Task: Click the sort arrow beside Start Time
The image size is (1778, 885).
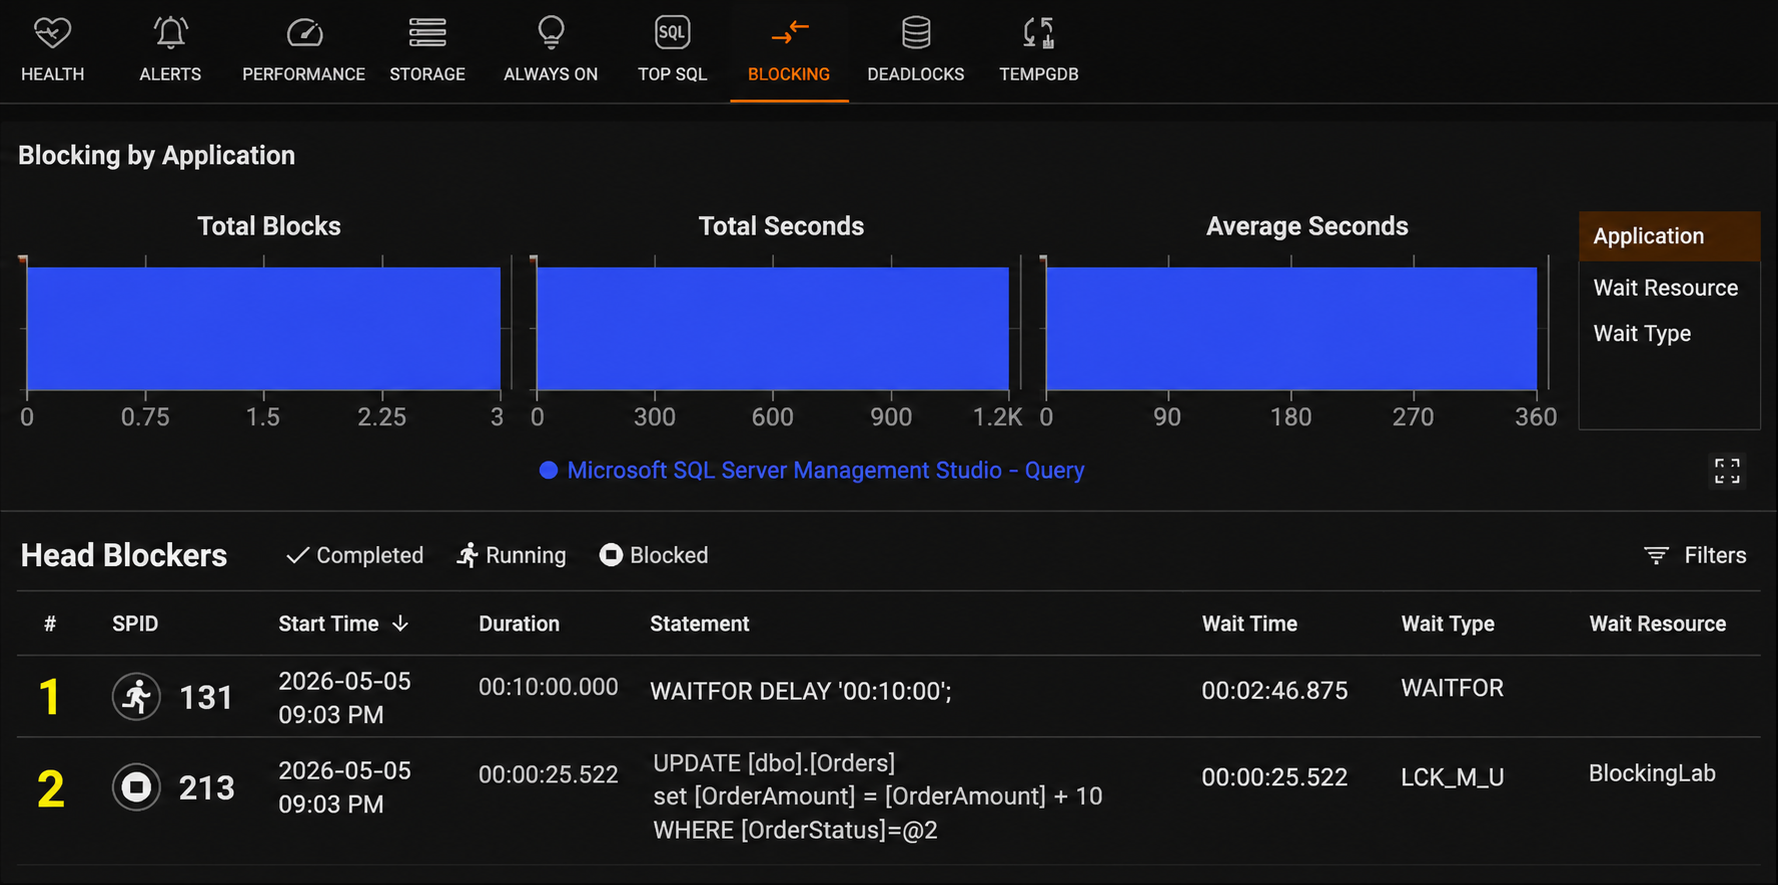Action: coord(401,624)
